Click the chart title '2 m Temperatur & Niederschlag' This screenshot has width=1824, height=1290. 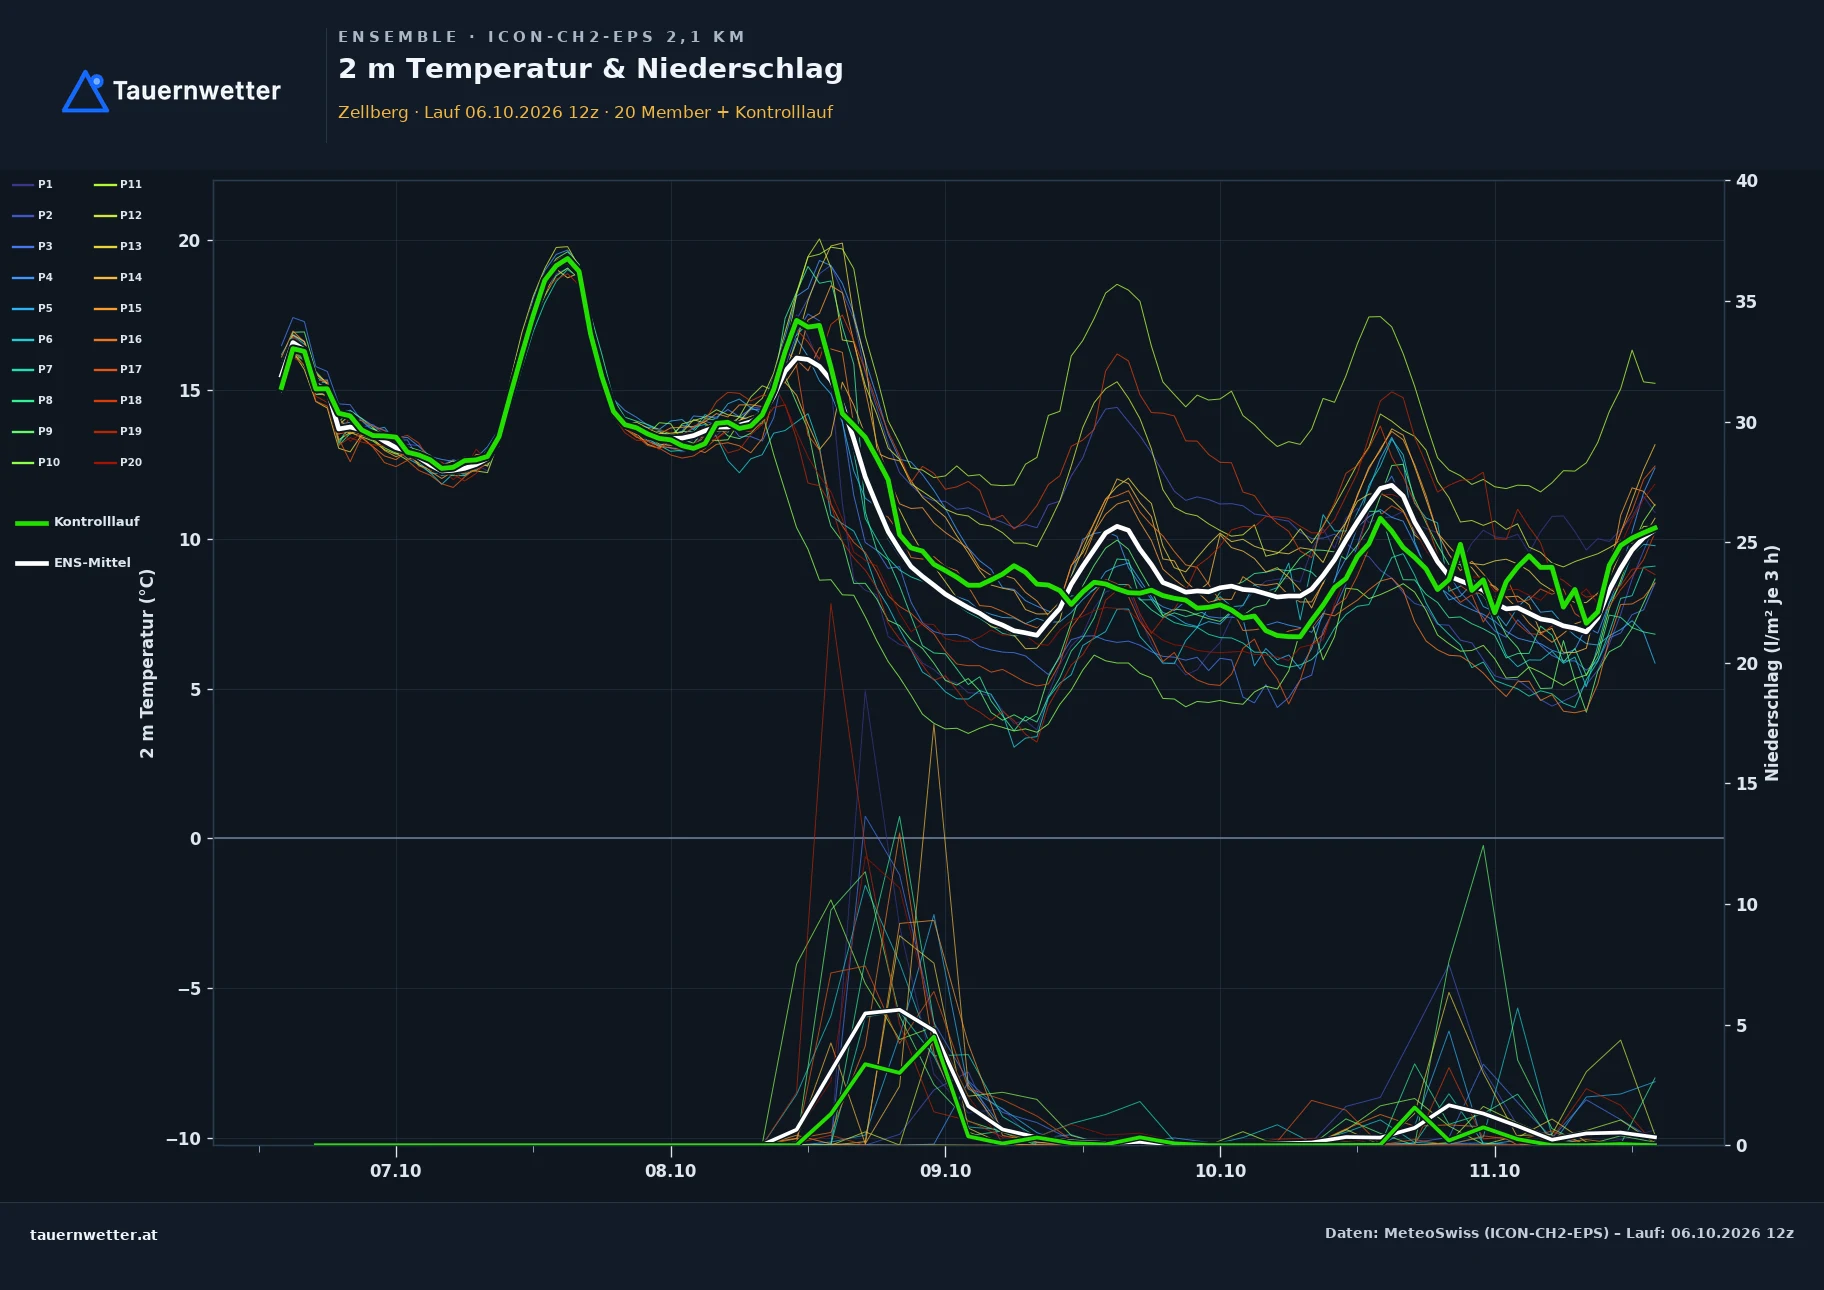click(x=591, y=69)
